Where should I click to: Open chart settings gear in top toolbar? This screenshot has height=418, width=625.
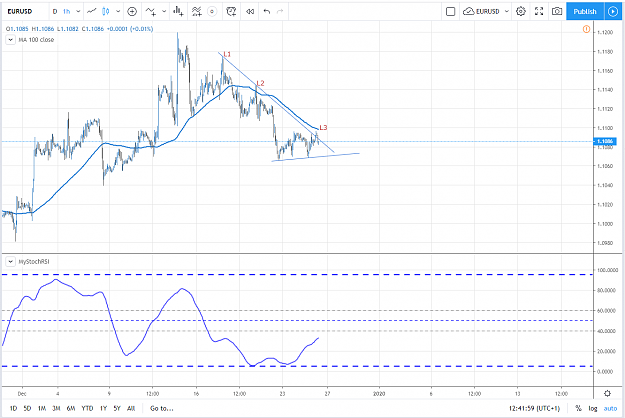pos(521,12)
